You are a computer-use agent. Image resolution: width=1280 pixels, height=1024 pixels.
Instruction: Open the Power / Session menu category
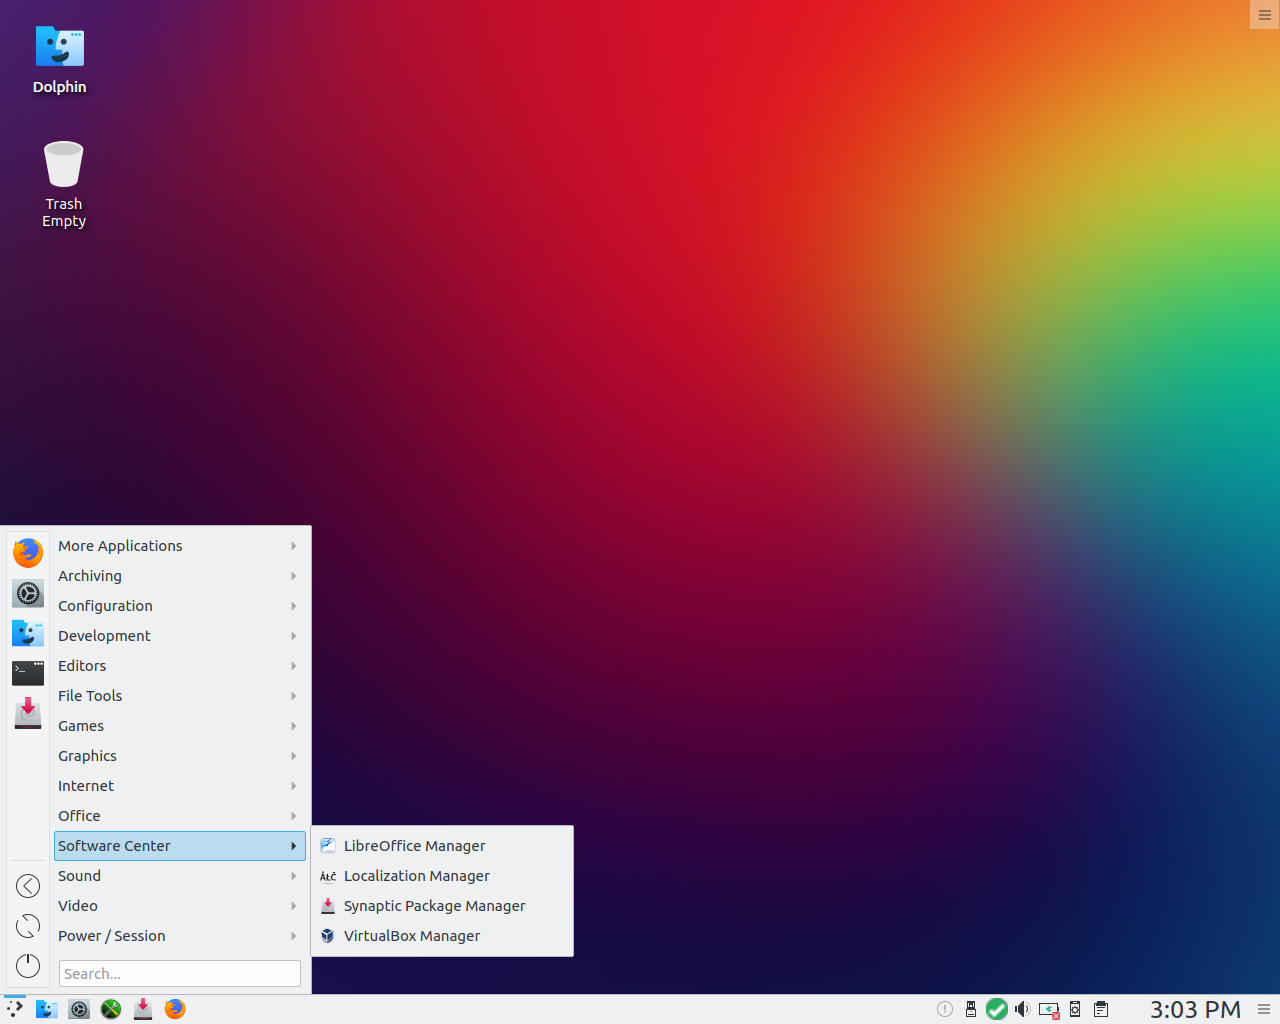(x=180, y=936)
